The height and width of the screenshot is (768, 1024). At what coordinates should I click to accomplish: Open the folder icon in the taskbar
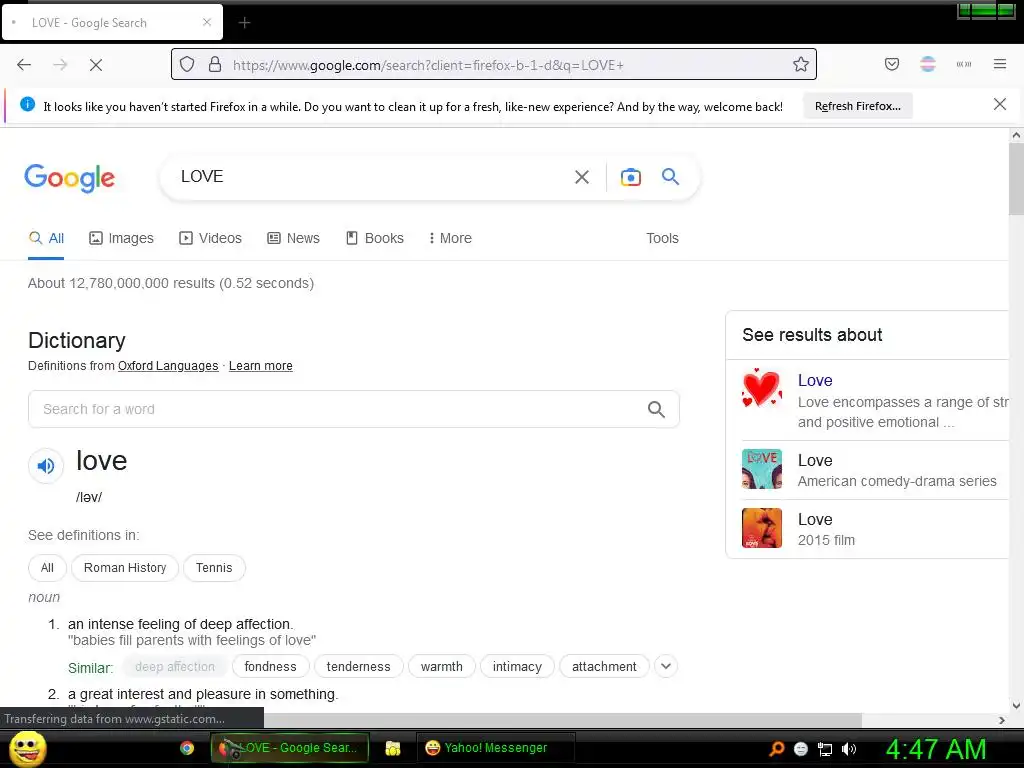point(392,748)
